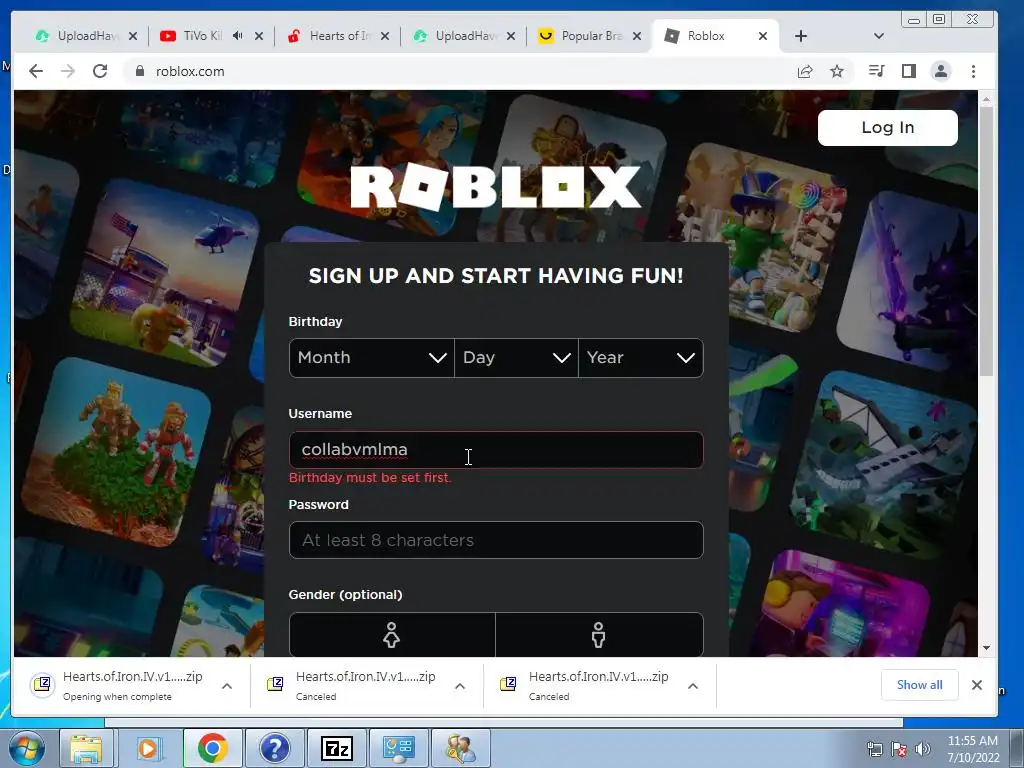The height and width of the screenshot is (768, 1024).
Task: Click the Roblox logo
Action: click(x=496, y=187)
